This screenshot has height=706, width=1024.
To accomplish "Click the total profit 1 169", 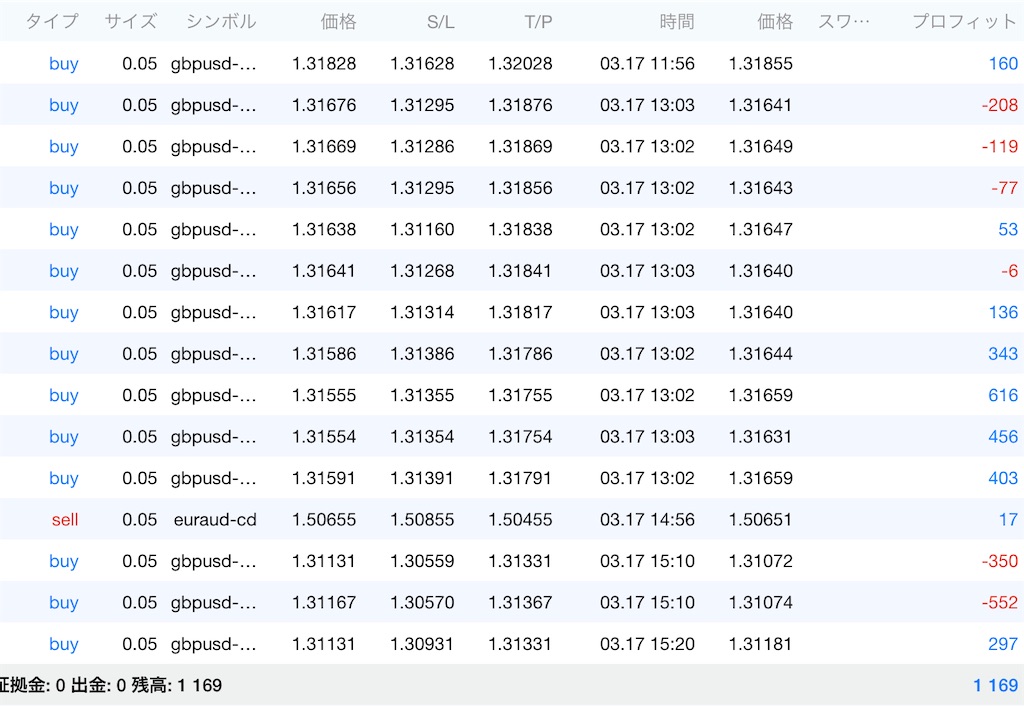I will coord(995,685).
